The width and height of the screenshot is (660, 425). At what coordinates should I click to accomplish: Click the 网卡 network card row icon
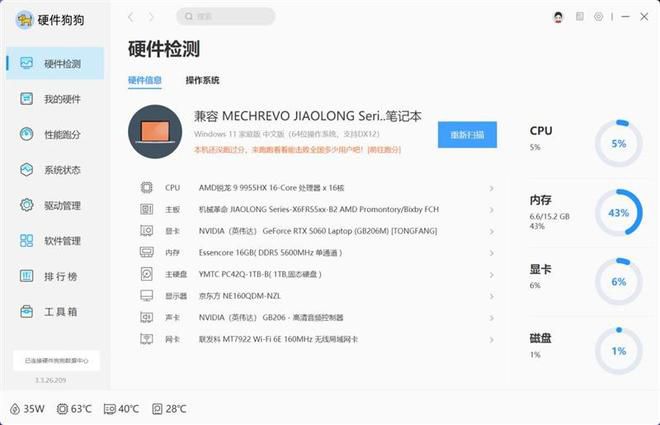(146, 339)
